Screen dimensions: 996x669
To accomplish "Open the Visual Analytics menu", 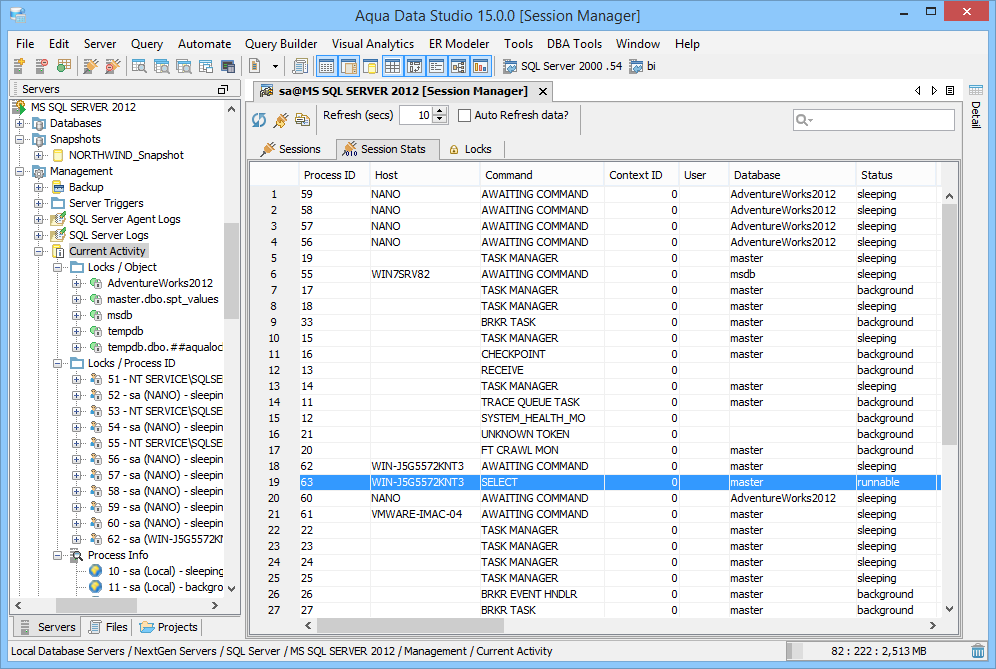I will (373, 44).
